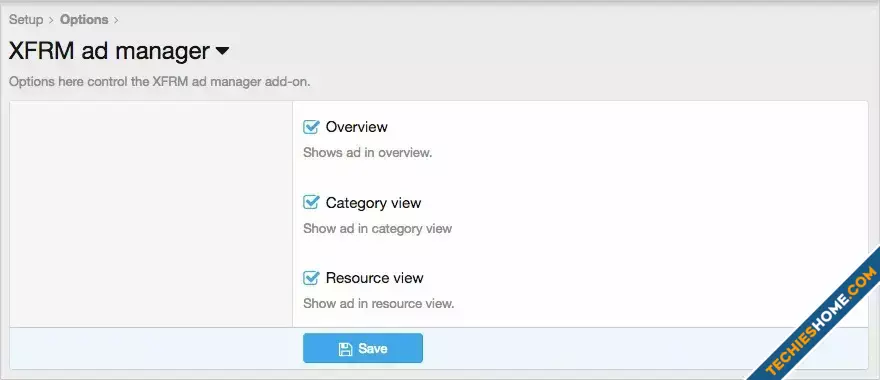Click the Resource view option label

click(374, 278)
